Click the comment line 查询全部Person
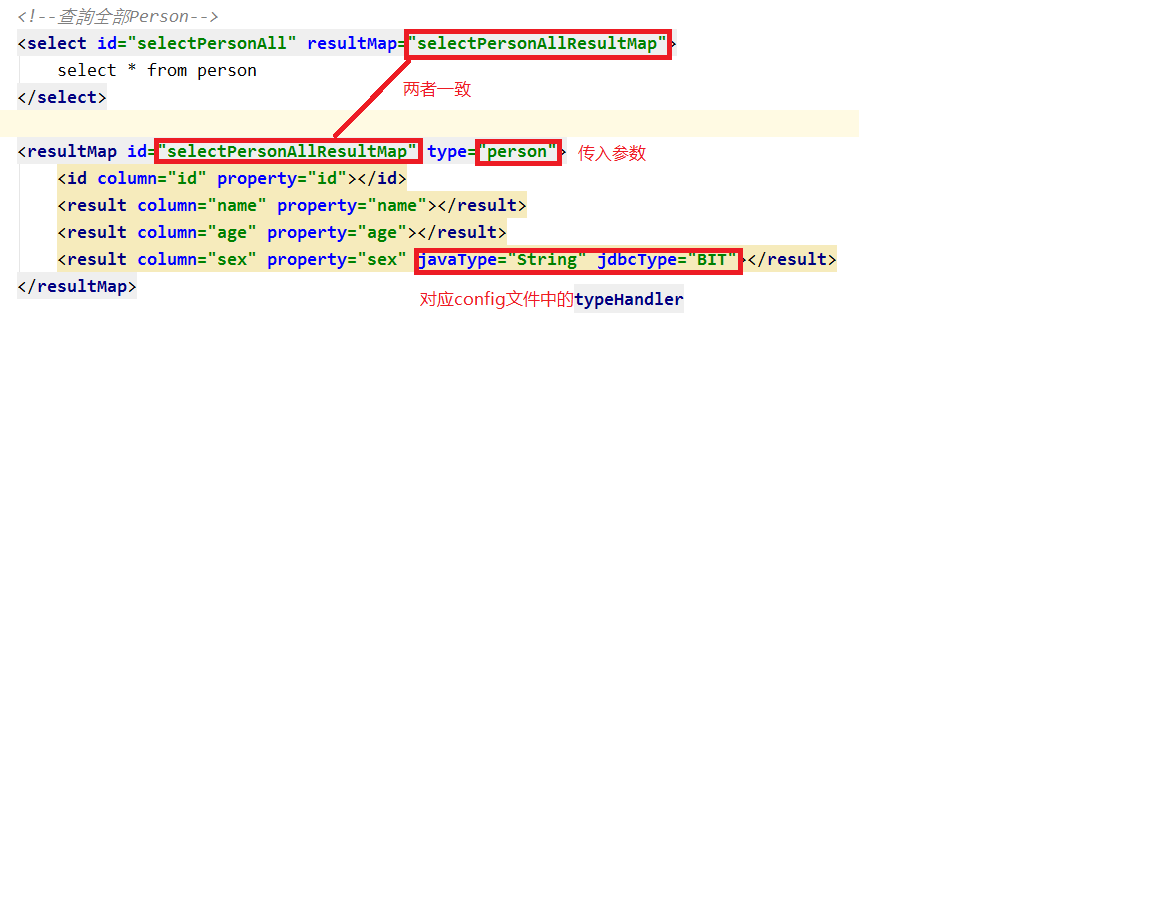 pyautogui.click(x=118, y=16)
